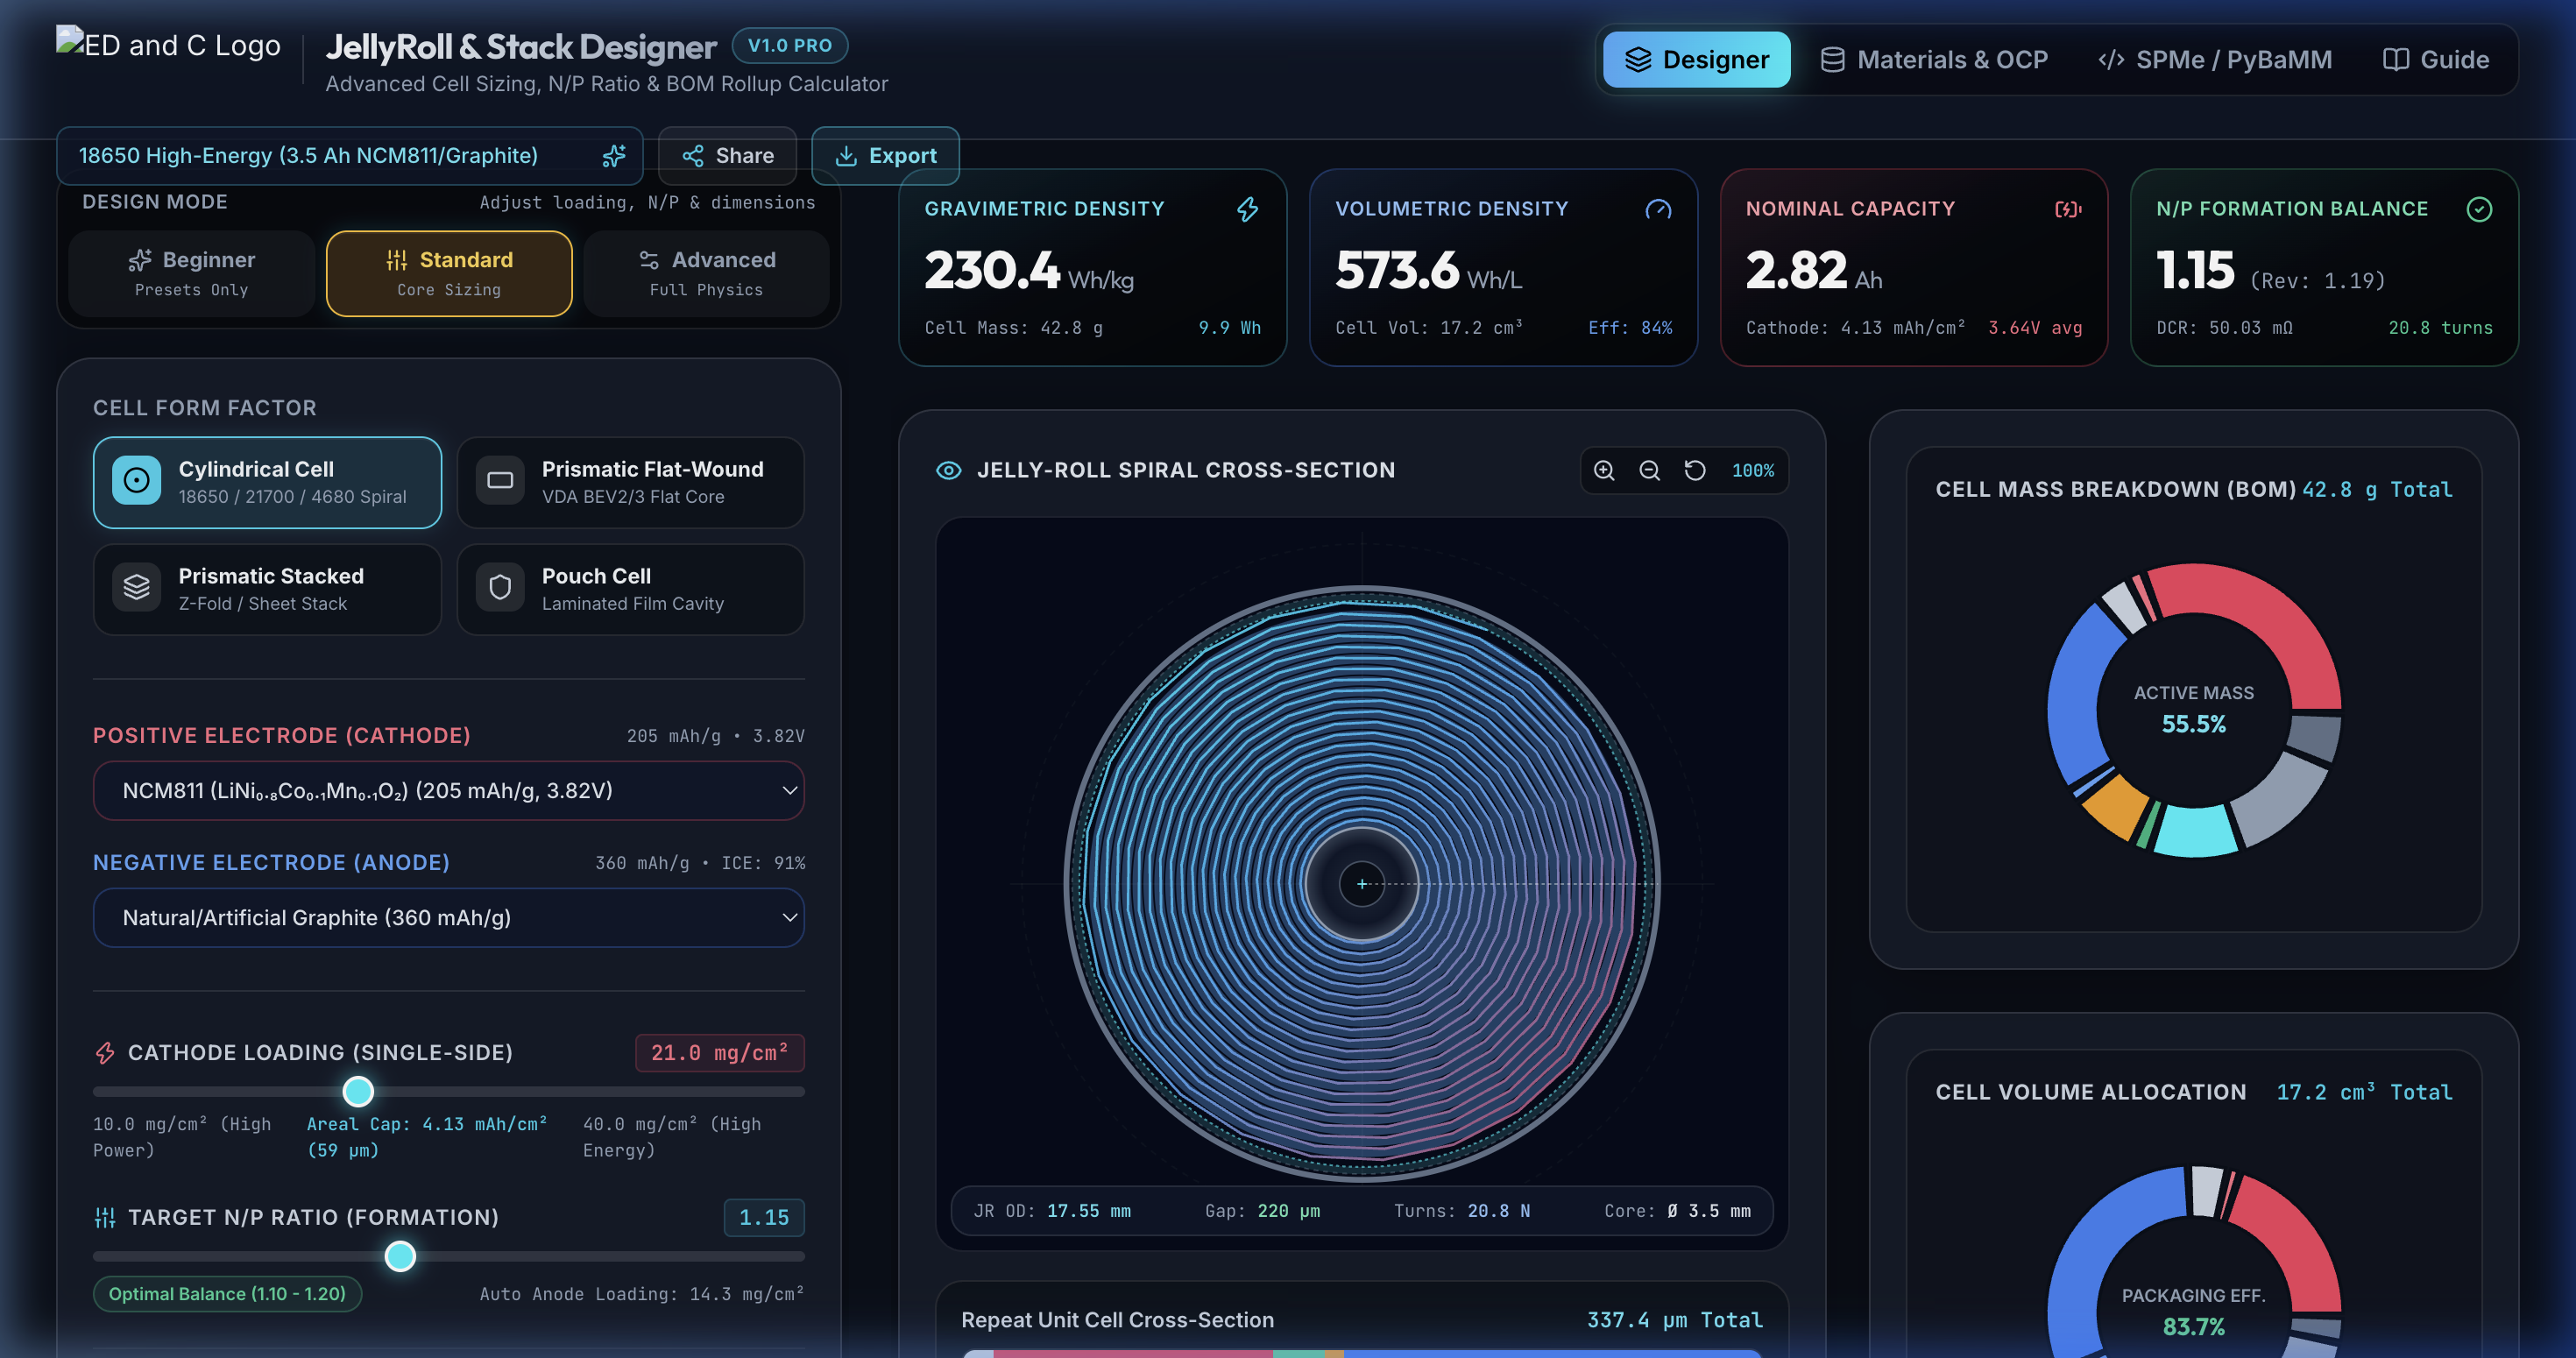Choose Prismatic Stacked form factor
Viewport: 2576px width, 1358px height.
pos(267,589)
